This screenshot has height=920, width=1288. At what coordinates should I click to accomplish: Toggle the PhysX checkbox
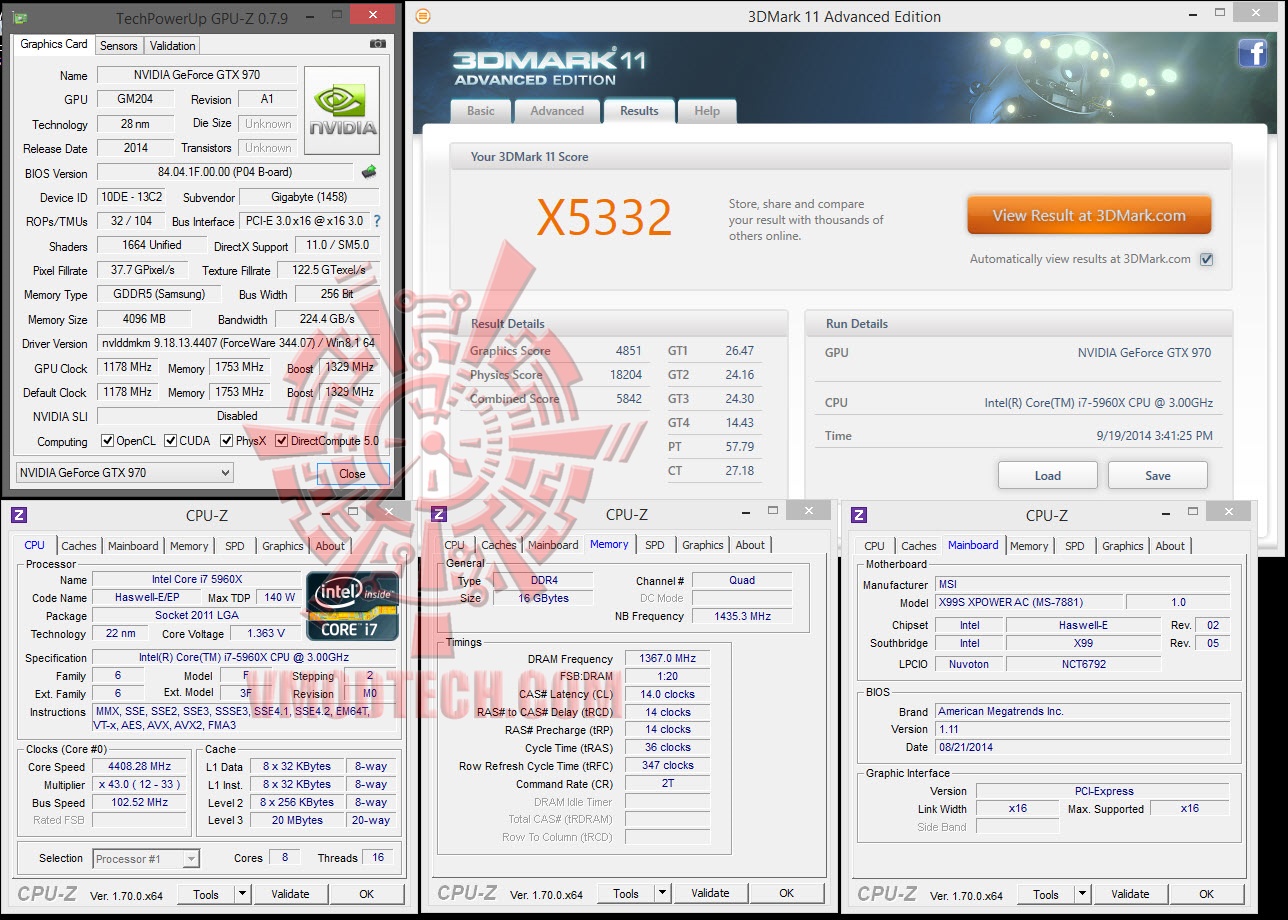227,441
